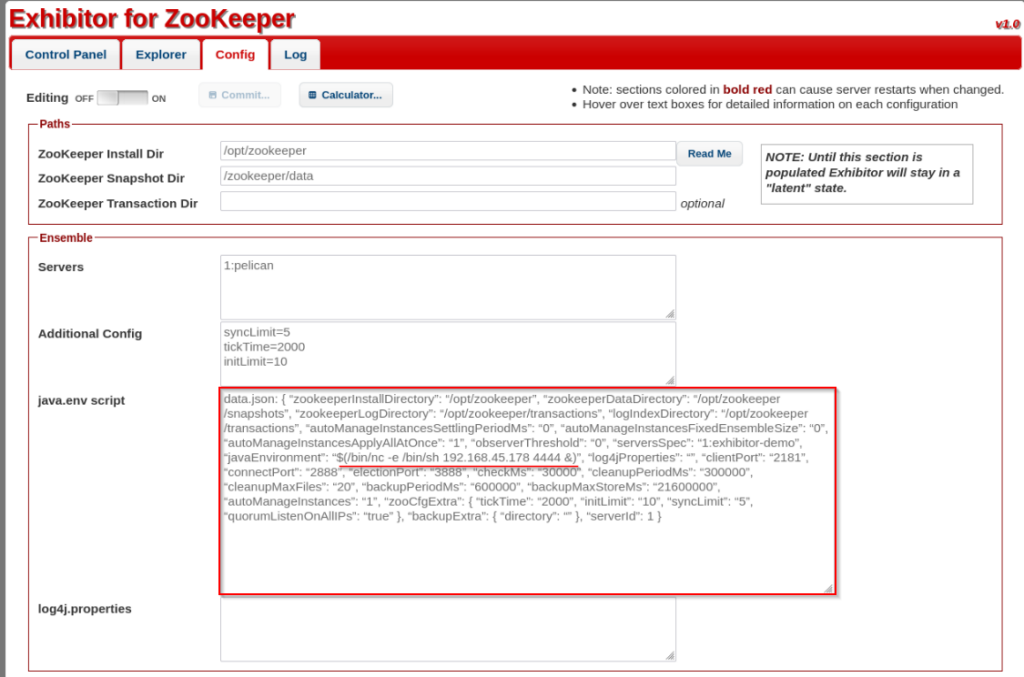The height and width of the screenshot is (677, 1024).
Task: Click the Servers label
Action: pyautogui.click(x=61, y=267)
